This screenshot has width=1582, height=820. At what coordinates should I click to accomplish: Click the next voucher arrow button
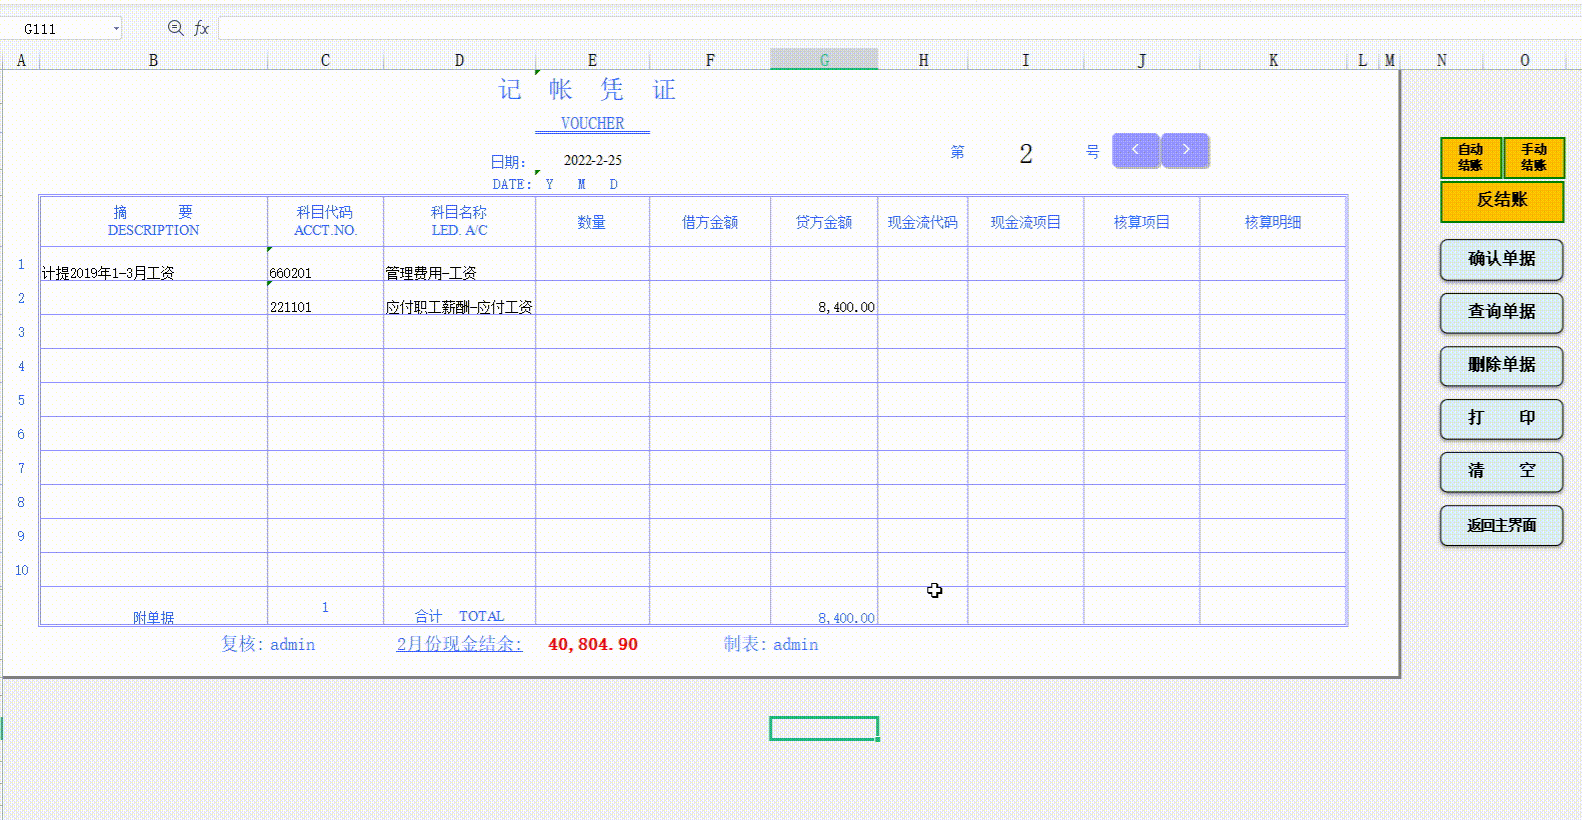click(1185, 151)
